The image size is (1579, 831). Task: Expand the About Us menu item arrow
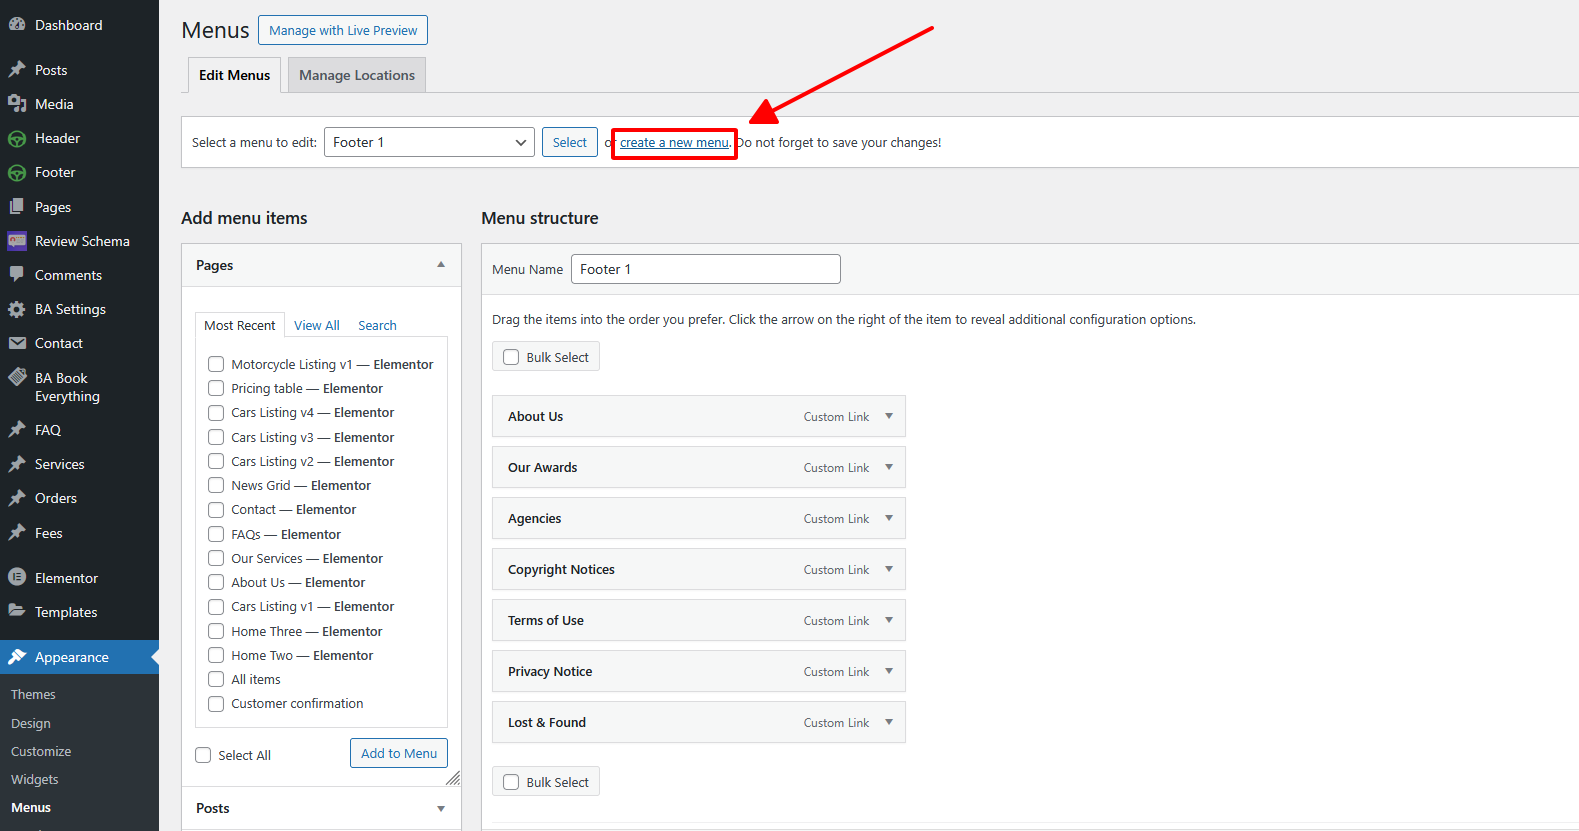889,416
